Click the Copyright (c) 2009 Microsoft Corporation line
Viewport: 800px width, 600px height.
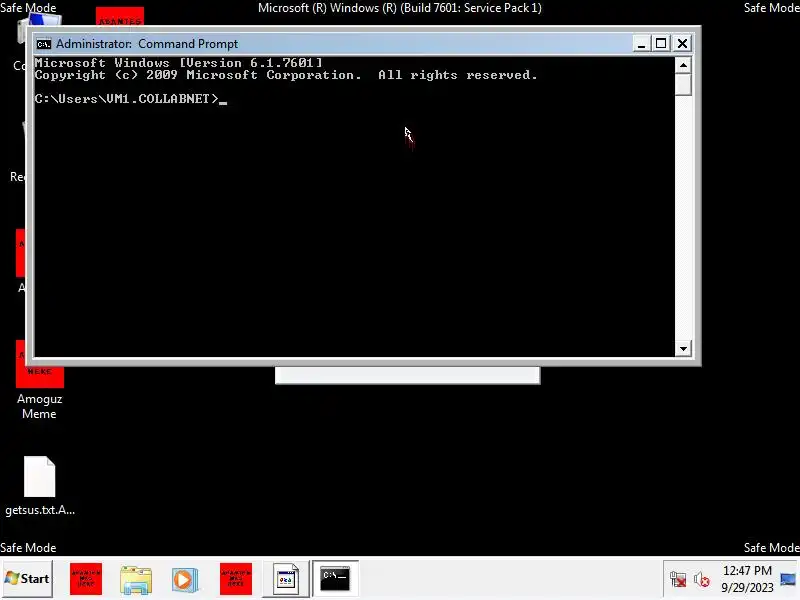tap(286, 75)
